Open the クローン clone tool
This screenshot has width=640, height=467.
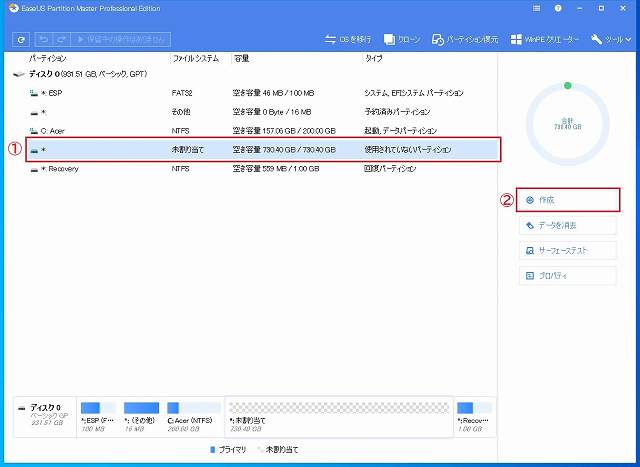(x=402, y=40)
